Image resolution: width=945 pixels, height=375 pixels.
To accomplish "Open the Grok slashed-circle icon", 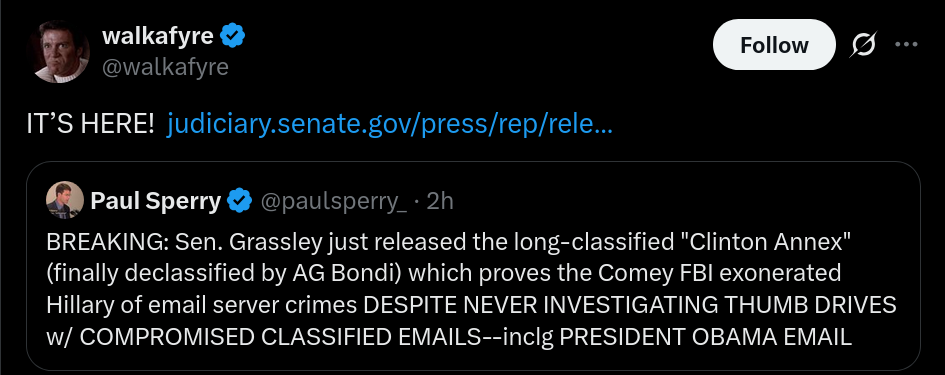I will point(863,45).
